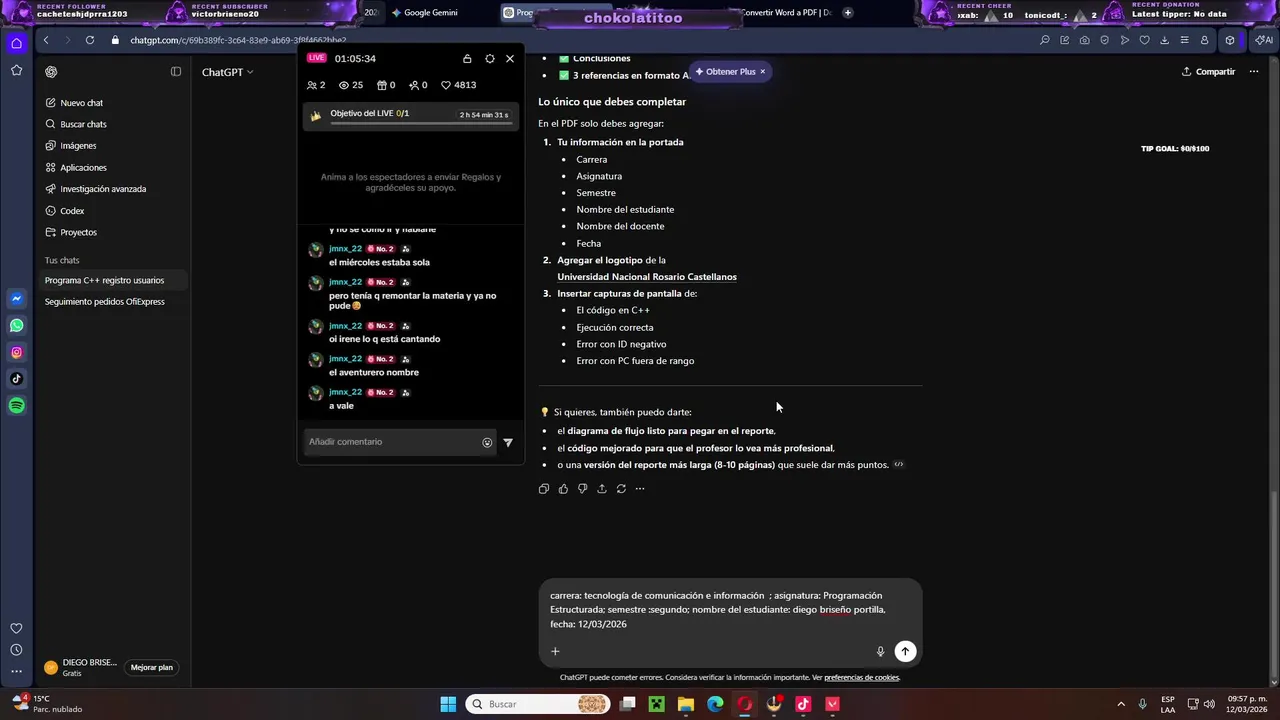Image resolution: width=1280 pixels, height=720 pixels.
Task: Activate the voice dictation microphone
Action: tap(880, 652)
